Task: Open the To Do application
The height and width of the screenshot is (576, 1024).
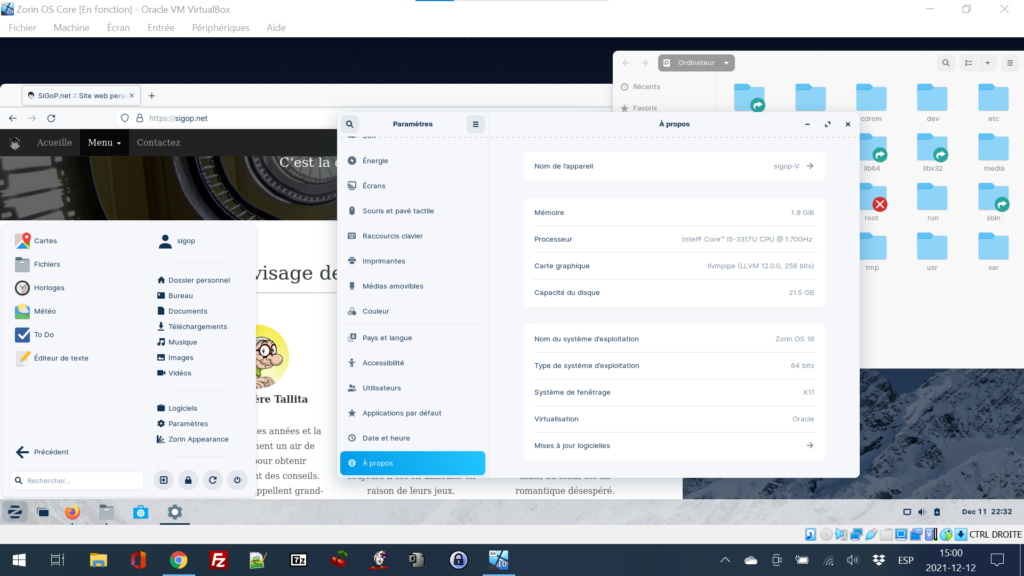Action: point(43,335)
